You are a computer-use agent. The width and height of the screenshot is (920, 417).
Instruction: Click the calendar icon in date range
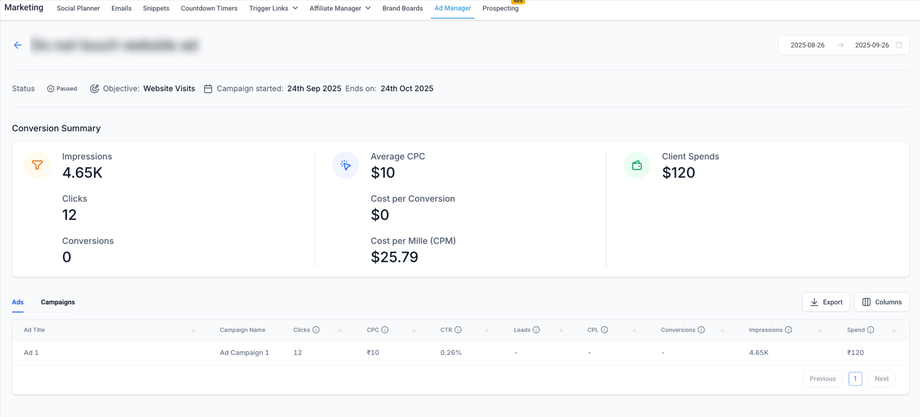tap(899, 45)
